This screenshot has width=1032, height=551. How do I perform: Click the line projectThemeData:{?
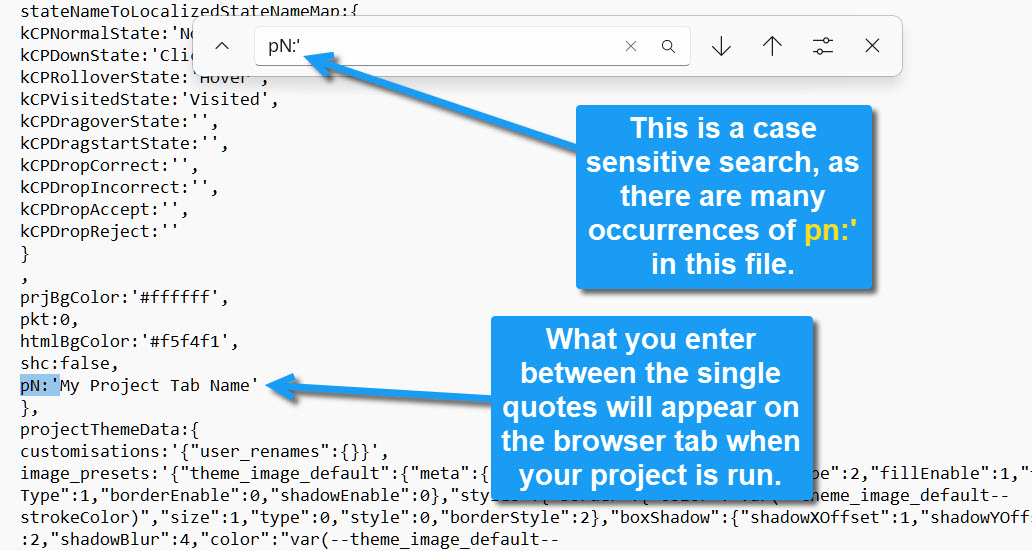click(109, 429)
